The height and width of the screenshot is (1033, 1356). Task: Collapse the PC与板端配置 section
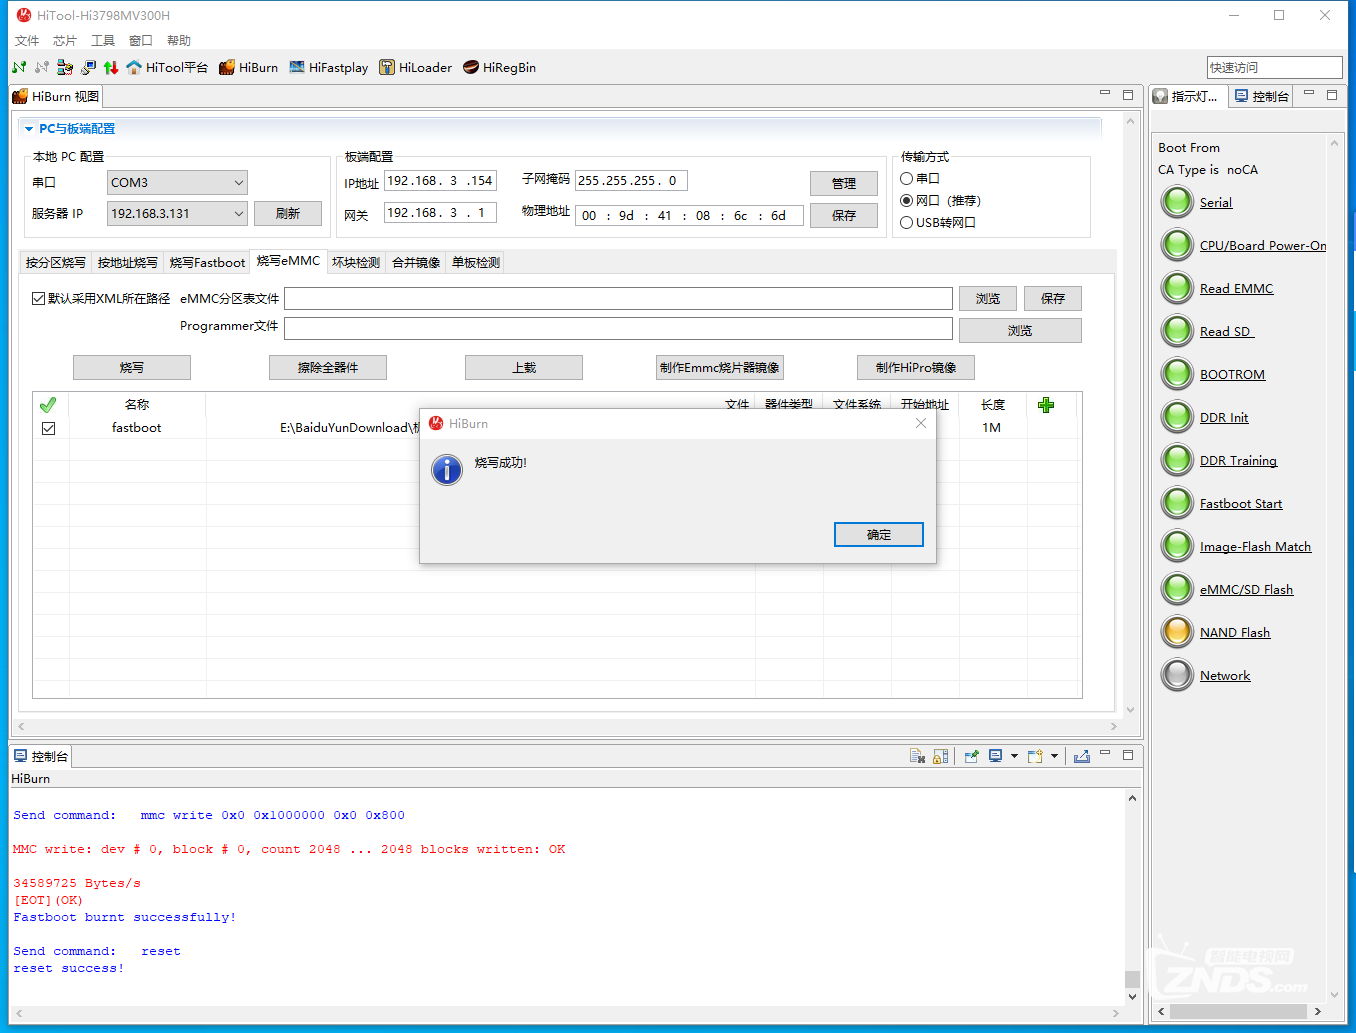[x=29, y=129]
